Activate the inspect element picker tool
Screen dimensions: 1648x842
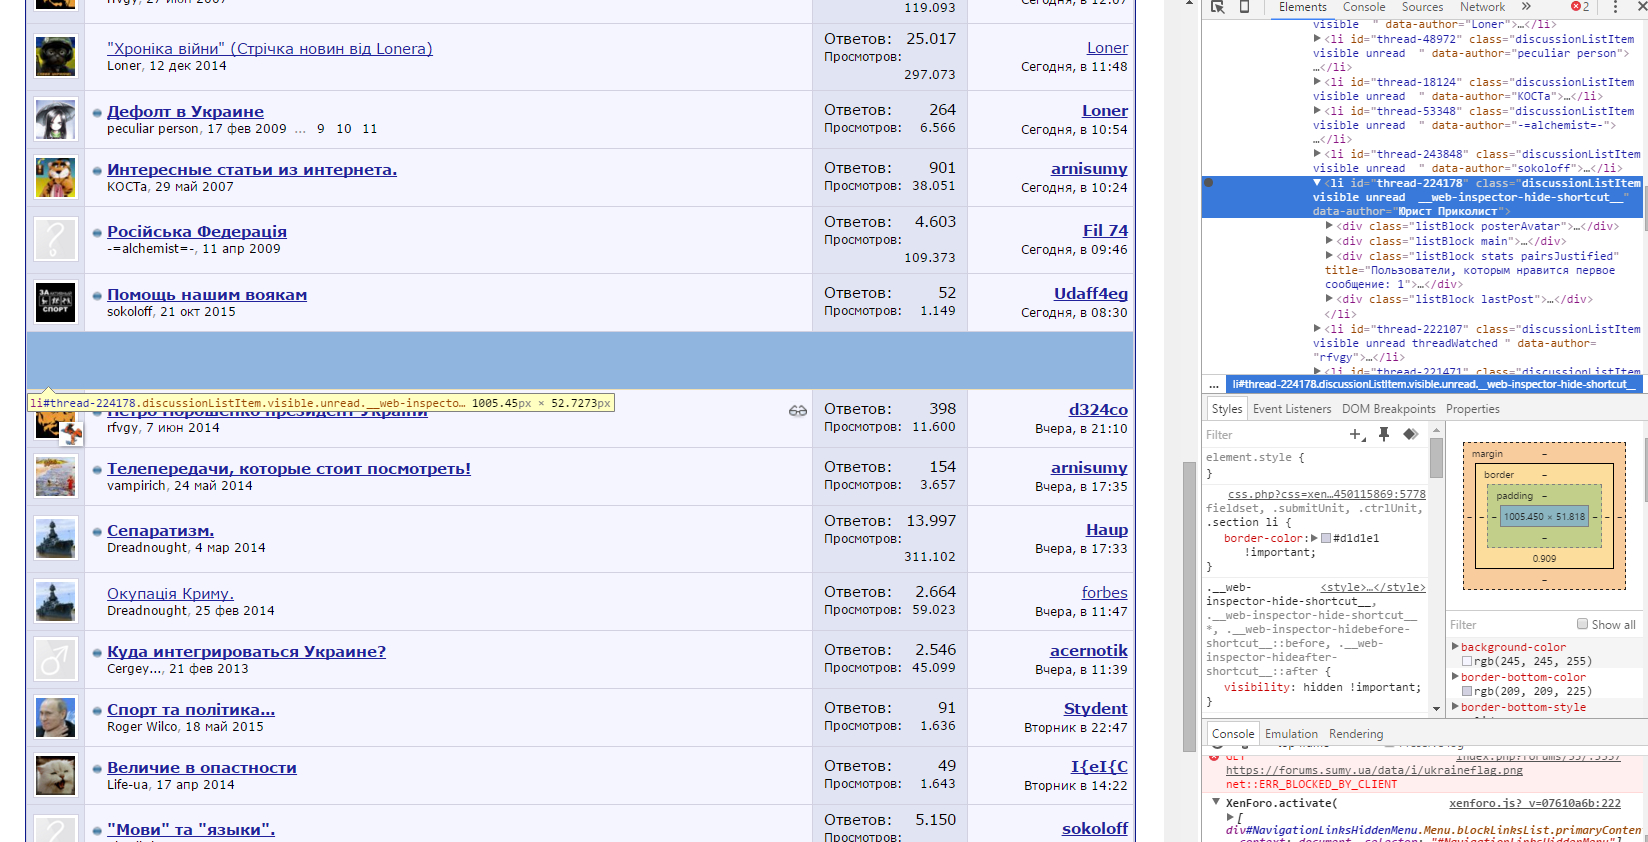click(x=1217, y=7)
